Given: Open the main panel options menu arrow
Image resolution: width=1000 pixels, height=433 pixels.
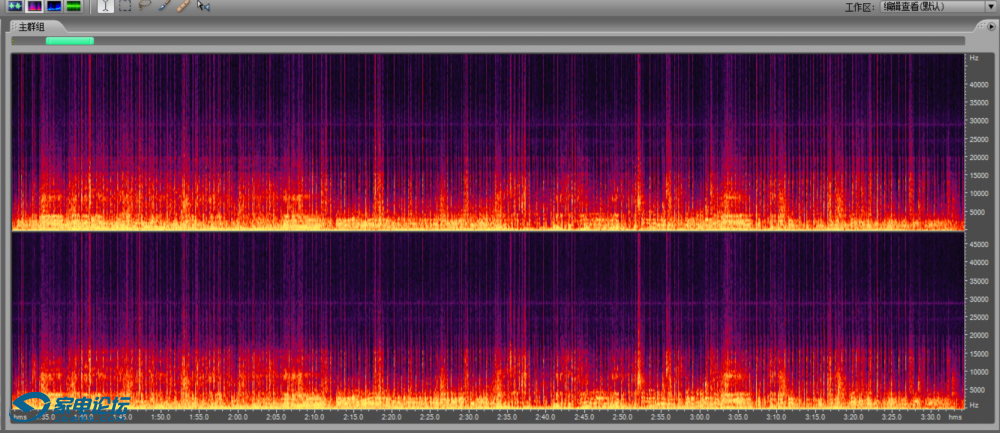Looking at the screenshot, I should (991, 26).
